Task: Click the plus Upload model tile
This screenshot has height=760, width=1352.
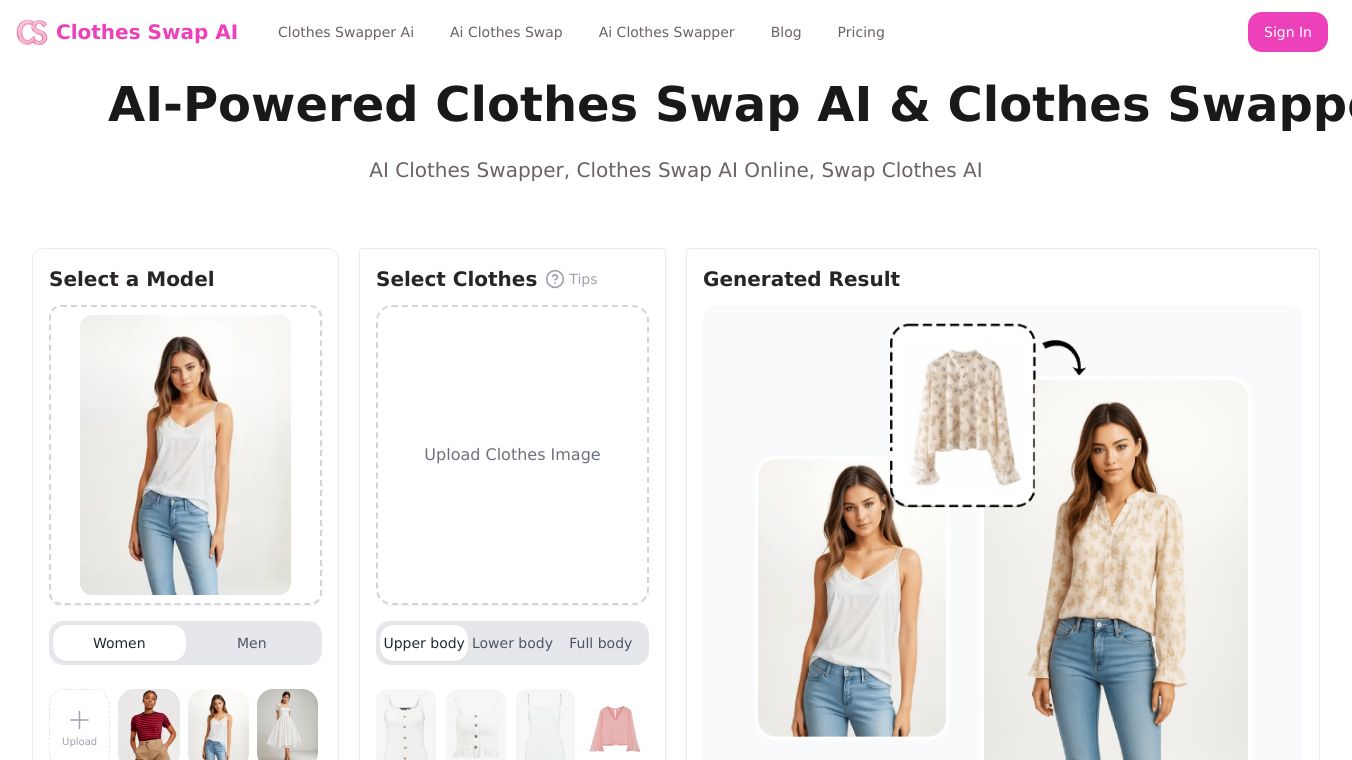Action: click(79, 724)
